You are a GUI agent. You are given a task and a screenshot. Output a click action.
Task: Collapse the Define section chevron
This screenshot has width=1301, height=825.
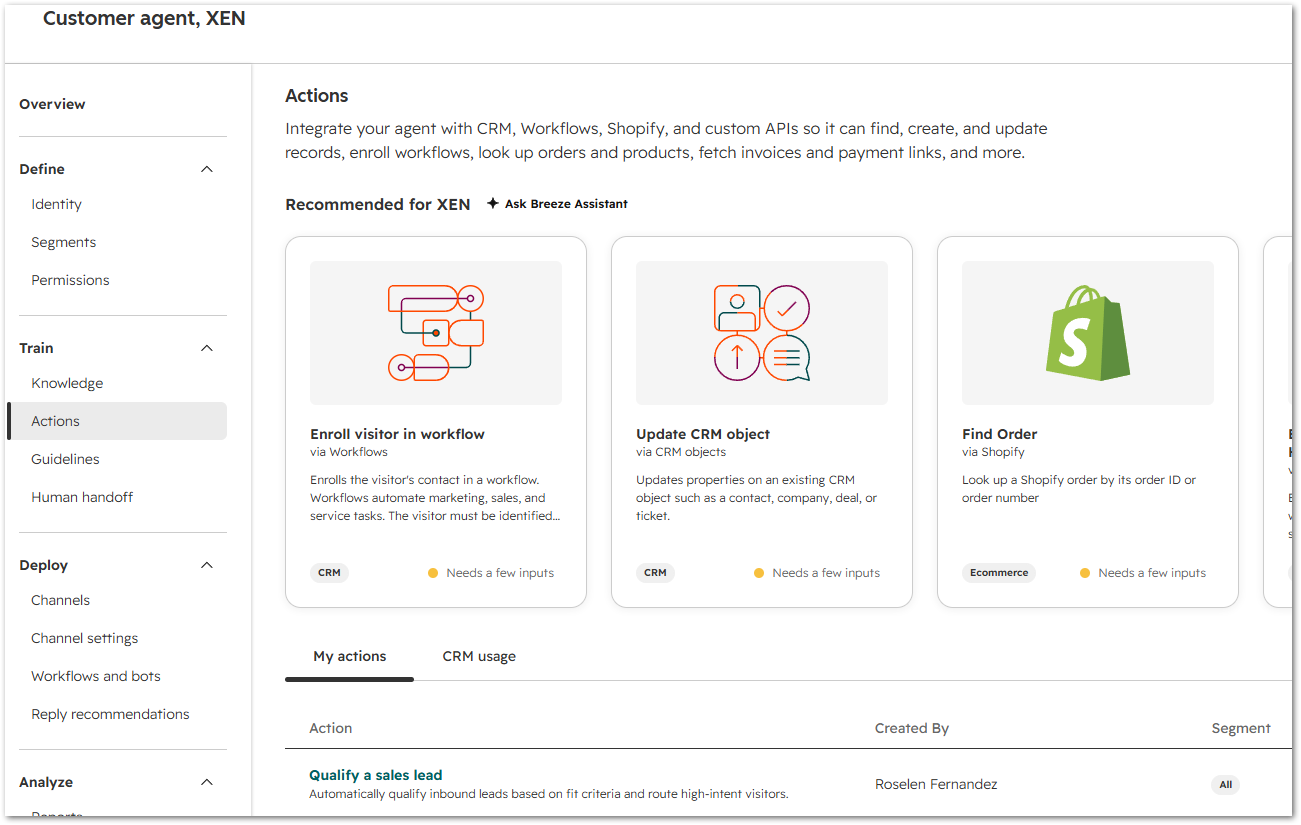point(207,169)
